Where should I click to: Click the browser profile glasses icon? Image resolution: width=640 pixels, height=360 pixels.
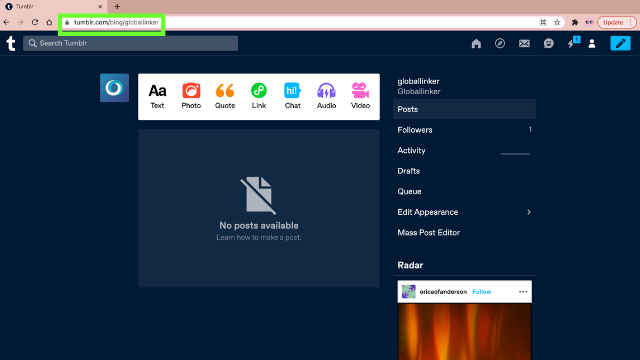click(589, 22)
